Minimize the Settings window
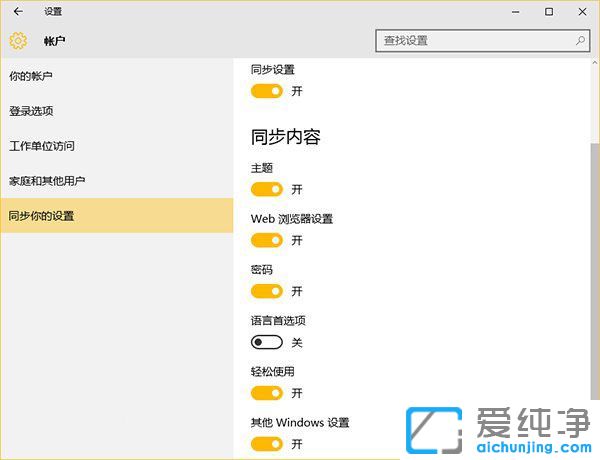The image size is (600, 460). coord(515,12)
